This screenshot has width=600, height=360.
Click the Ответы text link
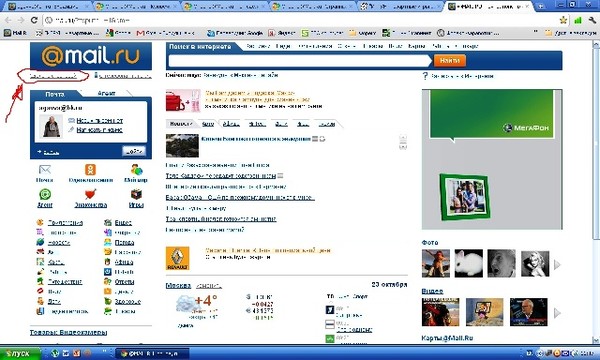pyautogui.click(x=124, y=282)
